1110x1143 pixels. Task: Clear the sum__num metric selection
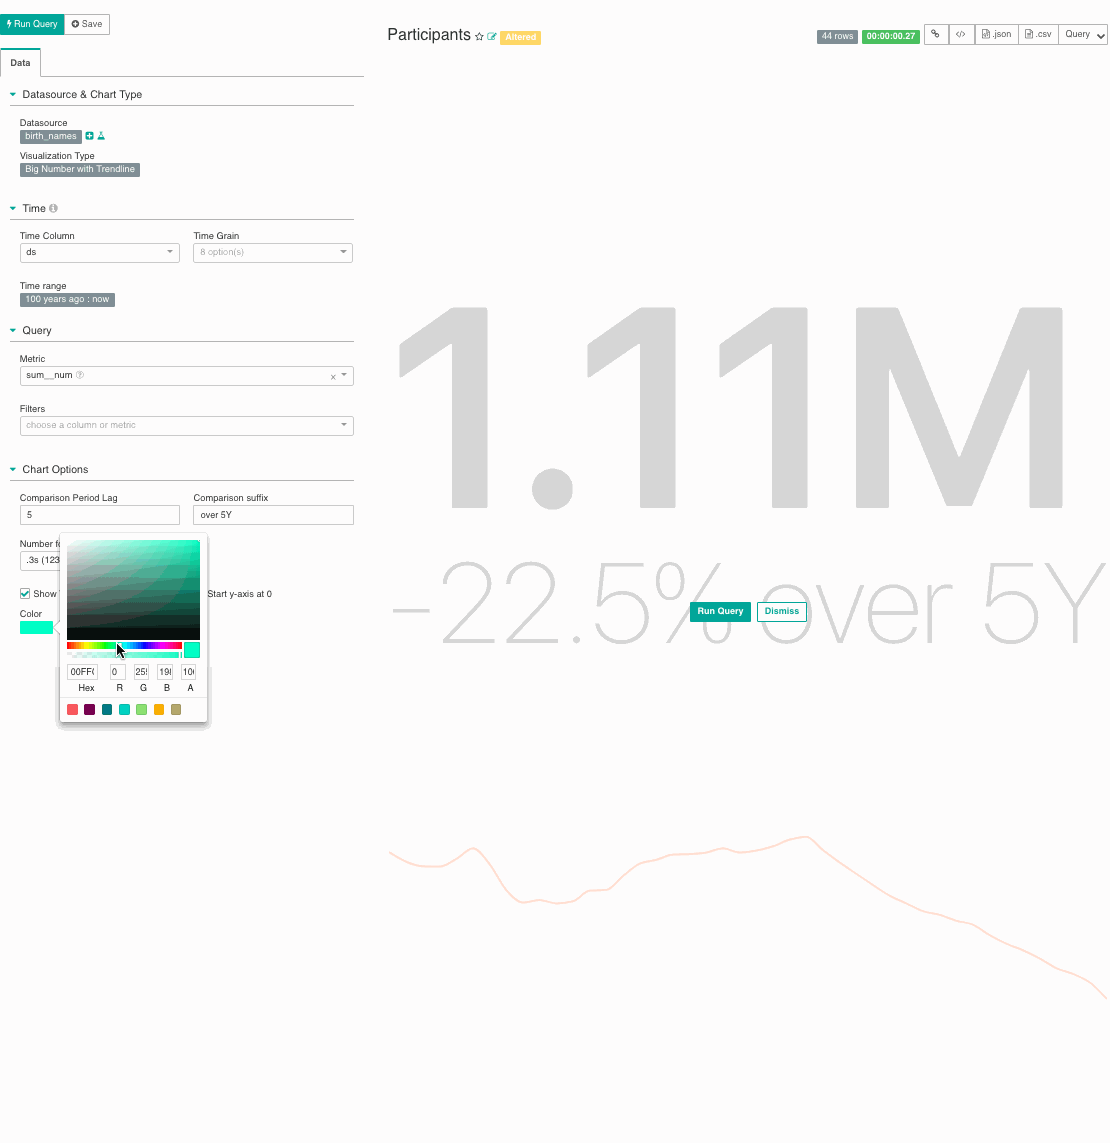click(333, 377)
